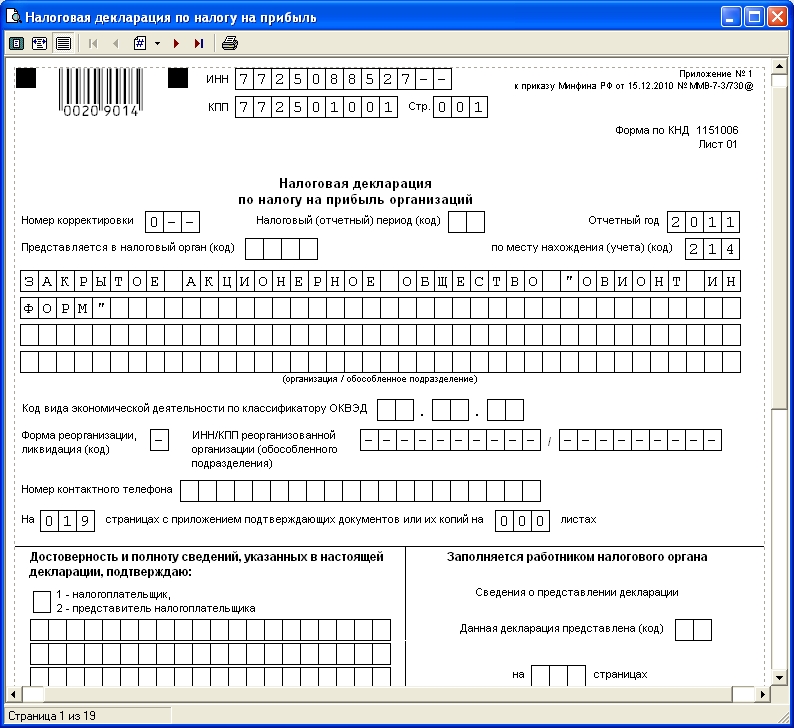Select the fit-to-page-width view icon
Image resolution: width=794 pixels, height=728 pixels.
40,44
